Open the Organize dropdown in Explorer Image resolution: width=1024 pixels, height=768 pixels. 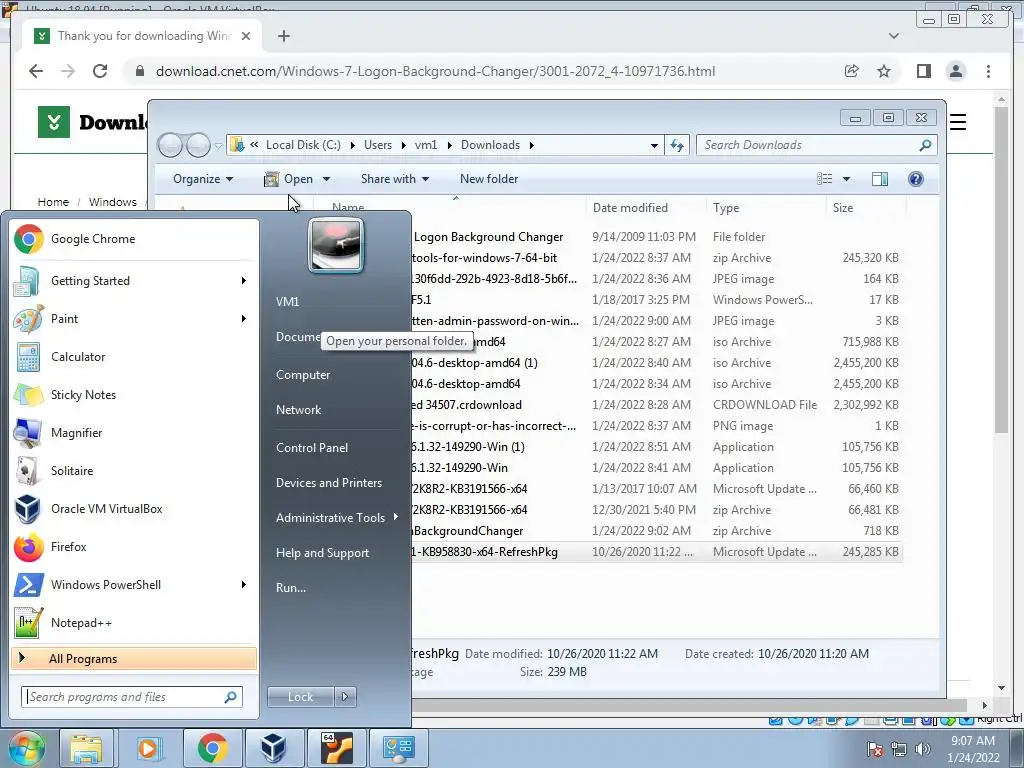(202, 179)
